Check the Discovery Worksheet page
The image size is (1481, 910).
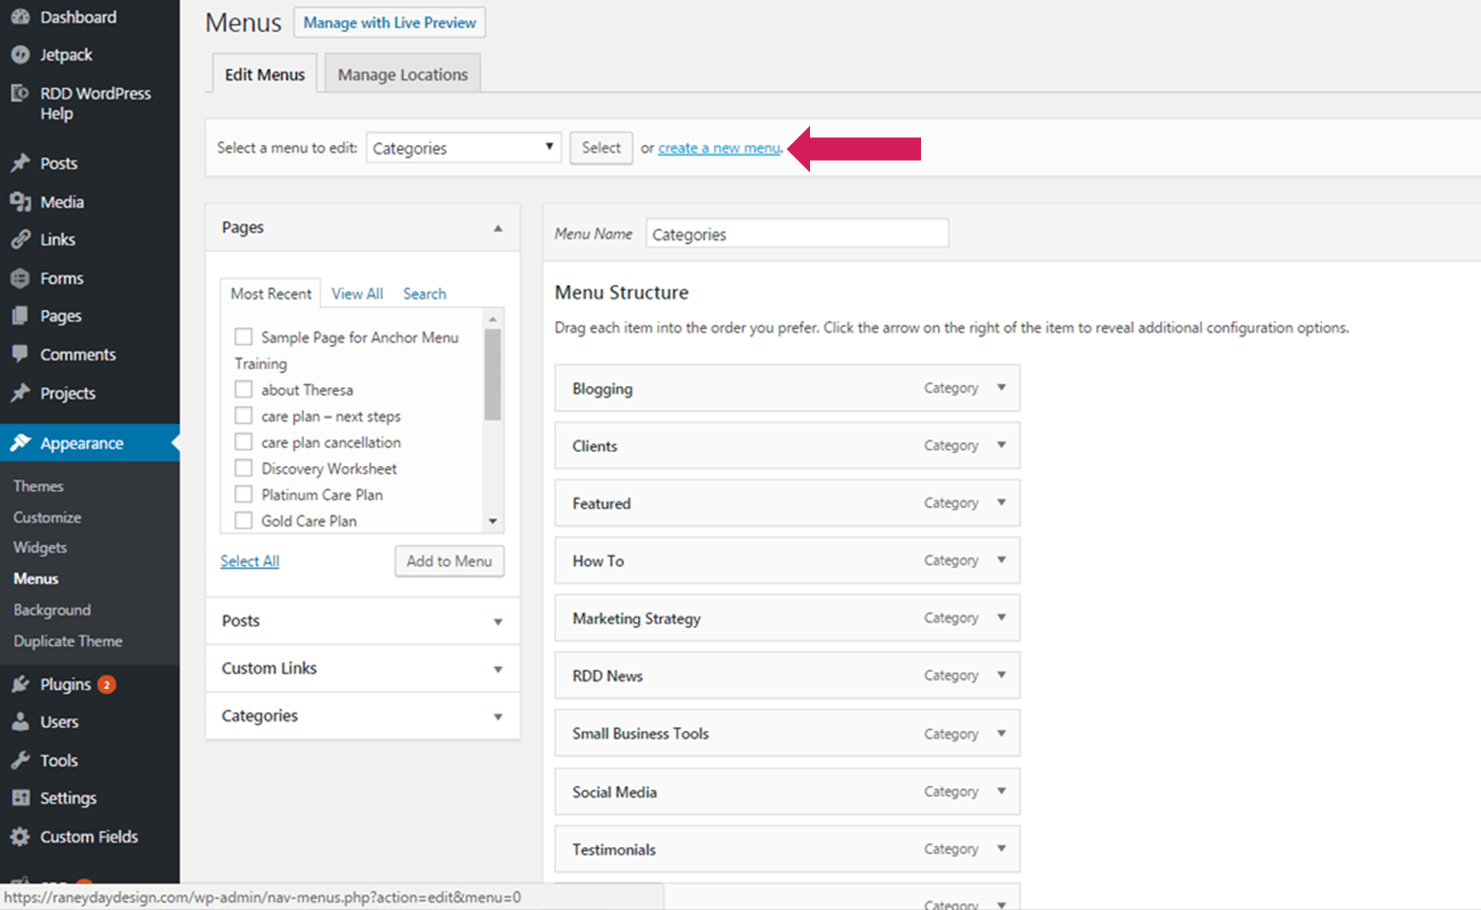click(x=243, y=468)
